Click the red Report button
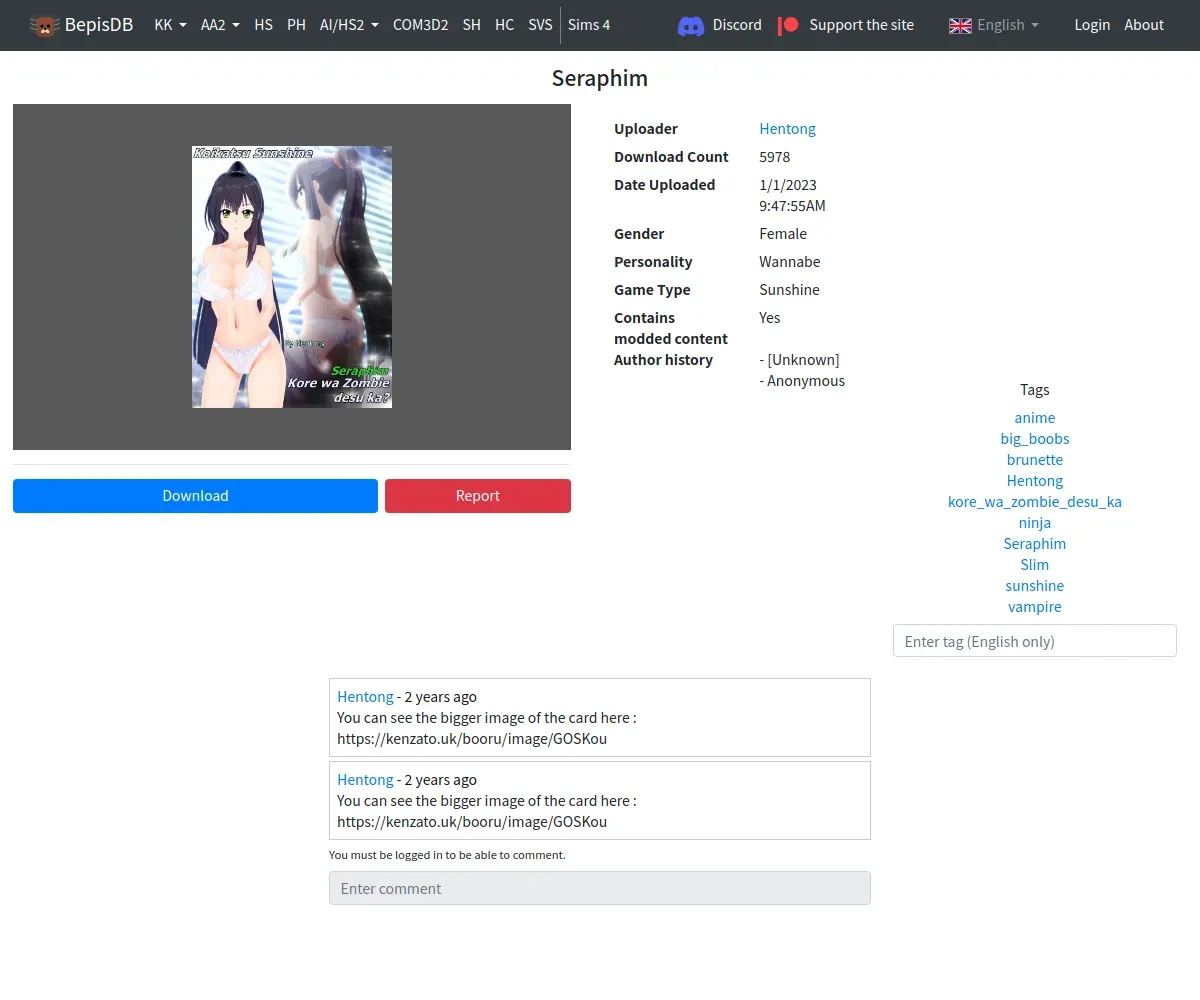Image resolution: width=1200 pixels, height=1000 pixels. pyautogui.click(x=478, y=496)
